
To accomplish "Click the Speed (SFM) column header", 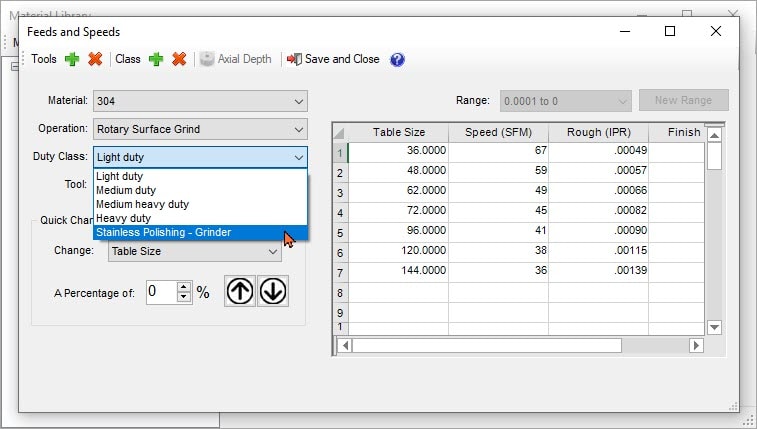I will tap(498, 132).
